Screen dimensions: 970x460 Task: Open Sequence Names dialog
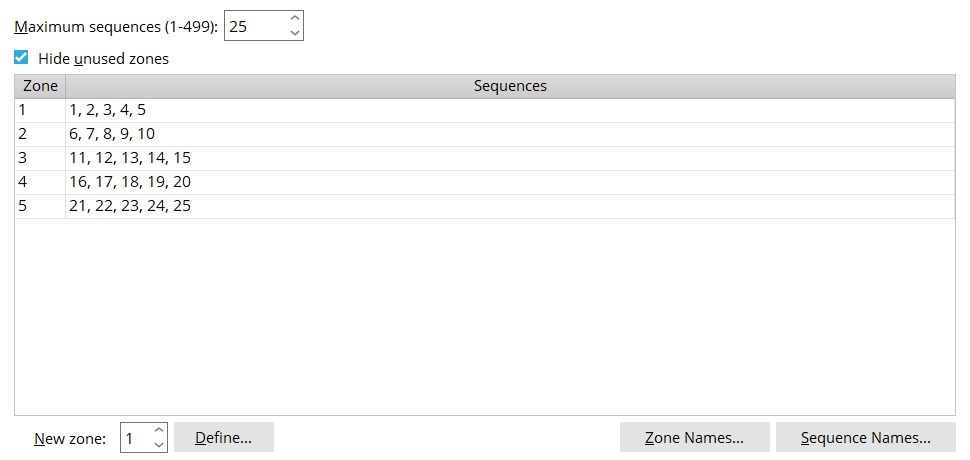(865, 438)
